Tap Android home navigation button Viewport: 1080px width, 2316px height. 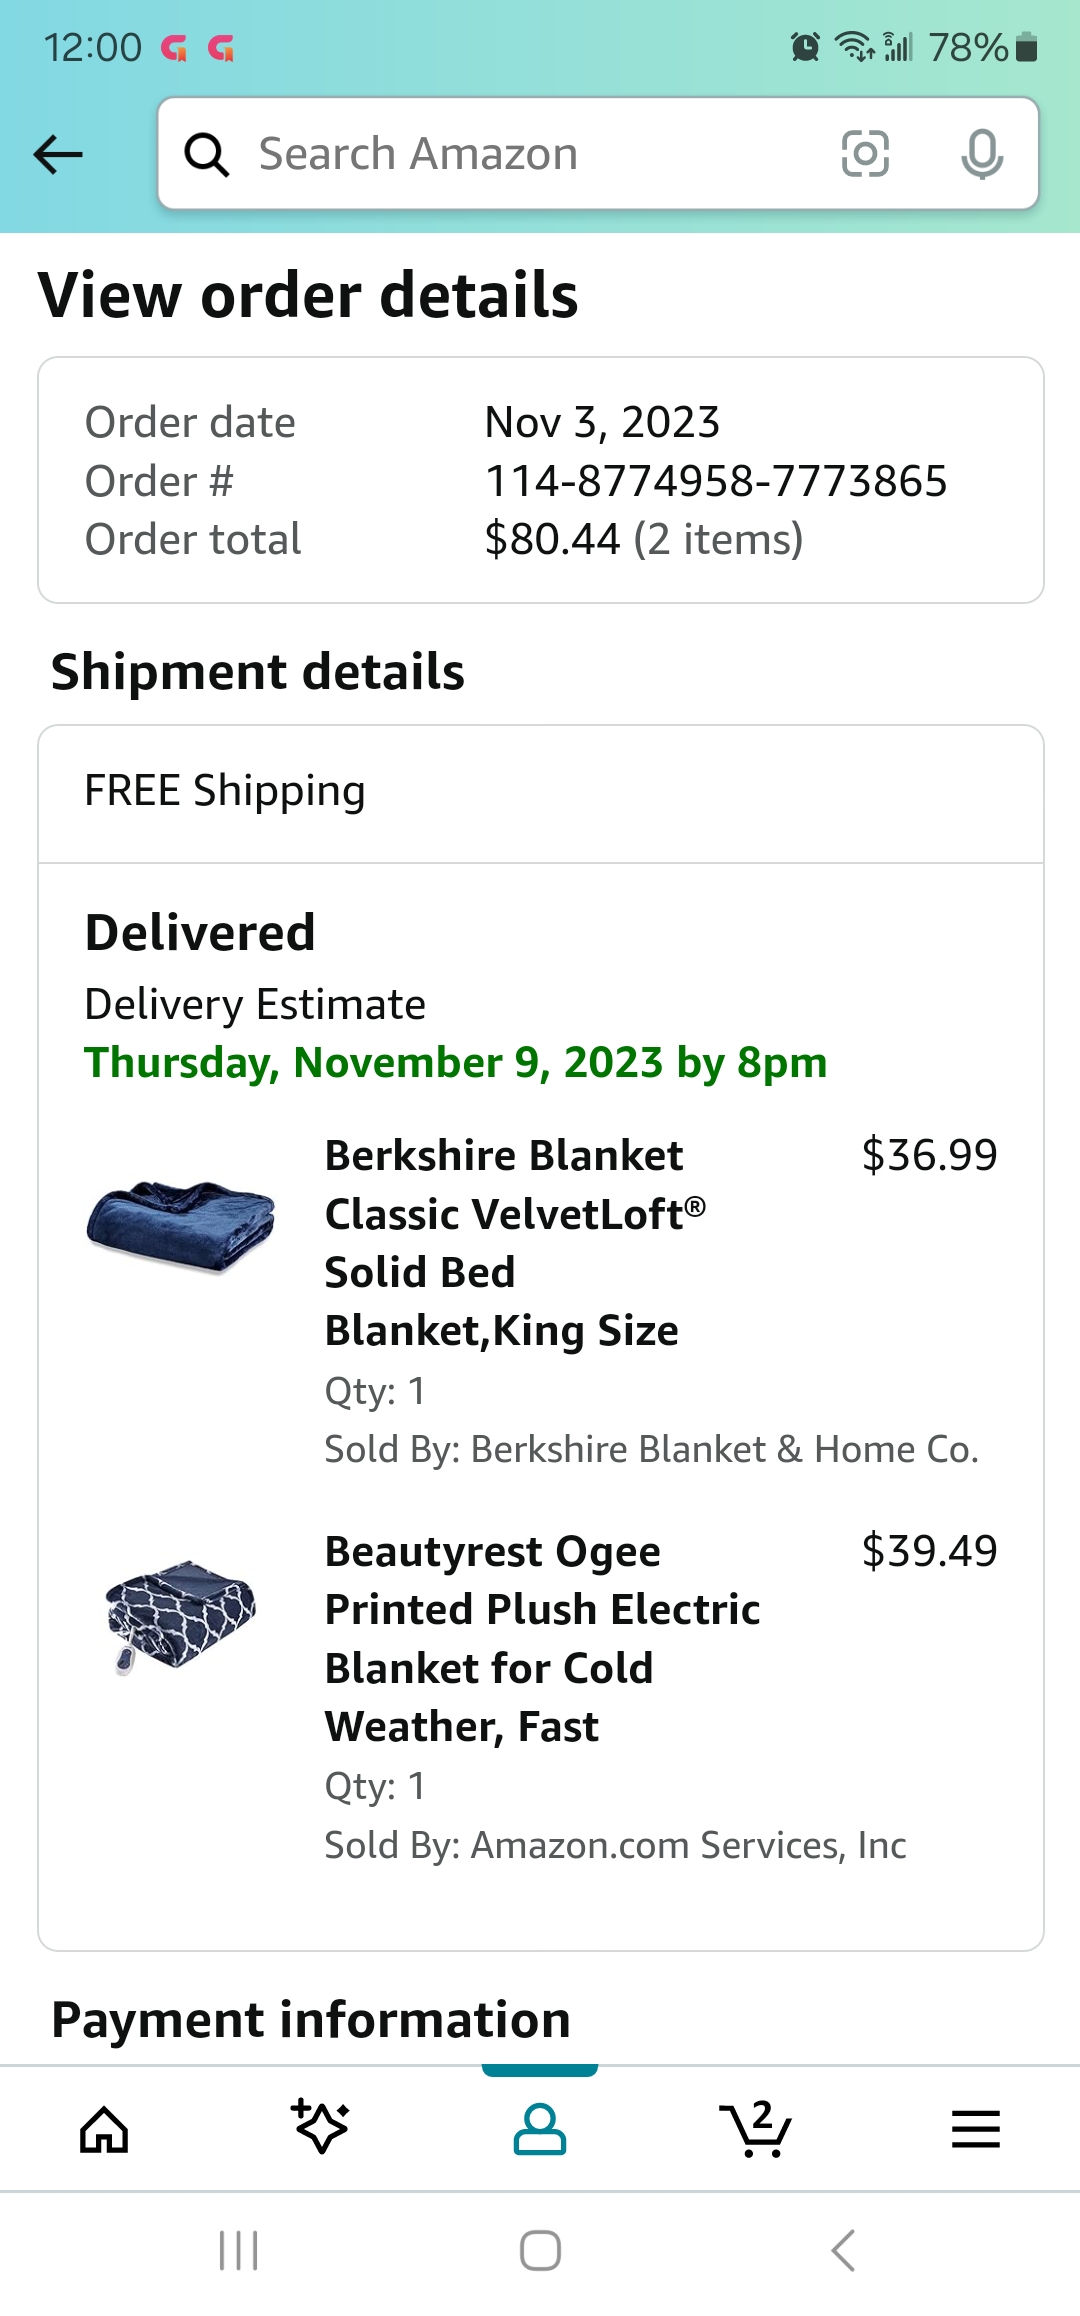[540, 2251]
